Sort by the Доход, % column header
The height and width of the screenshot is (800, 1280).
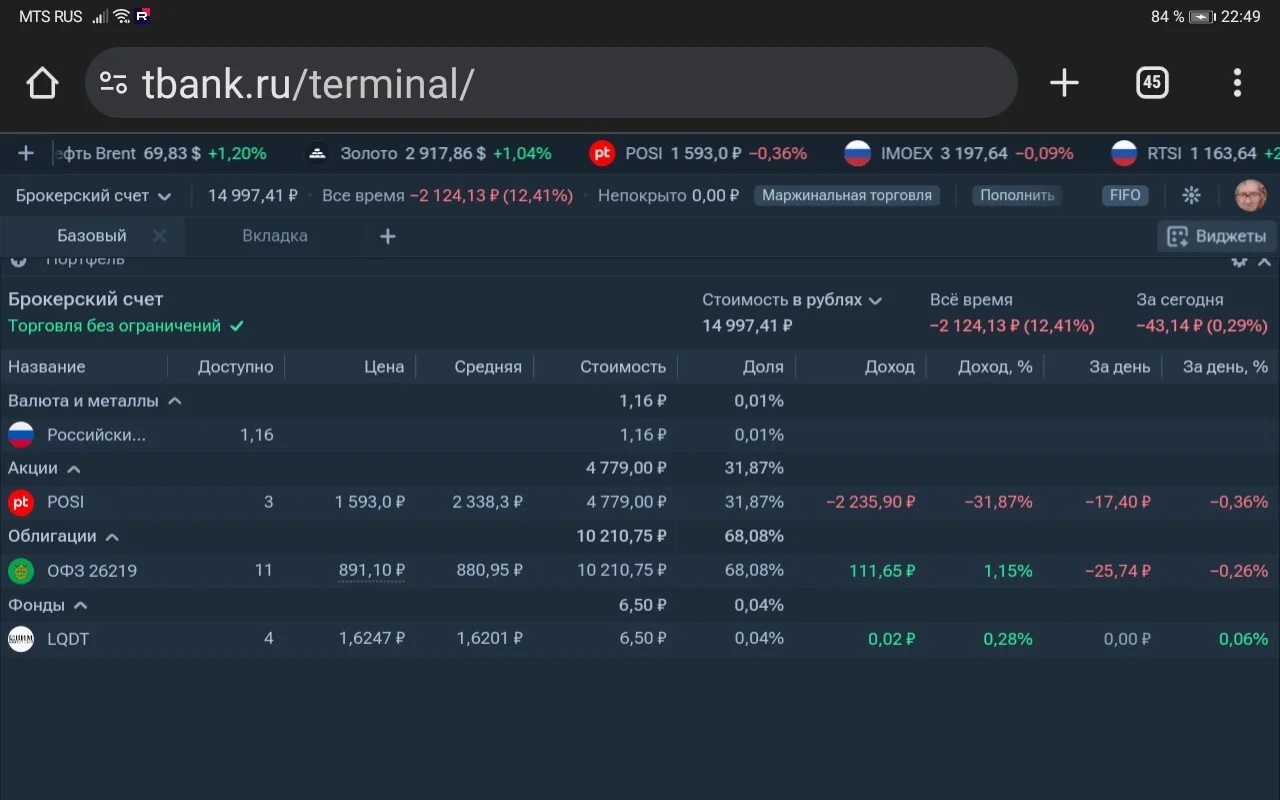[x=995, y=367]
